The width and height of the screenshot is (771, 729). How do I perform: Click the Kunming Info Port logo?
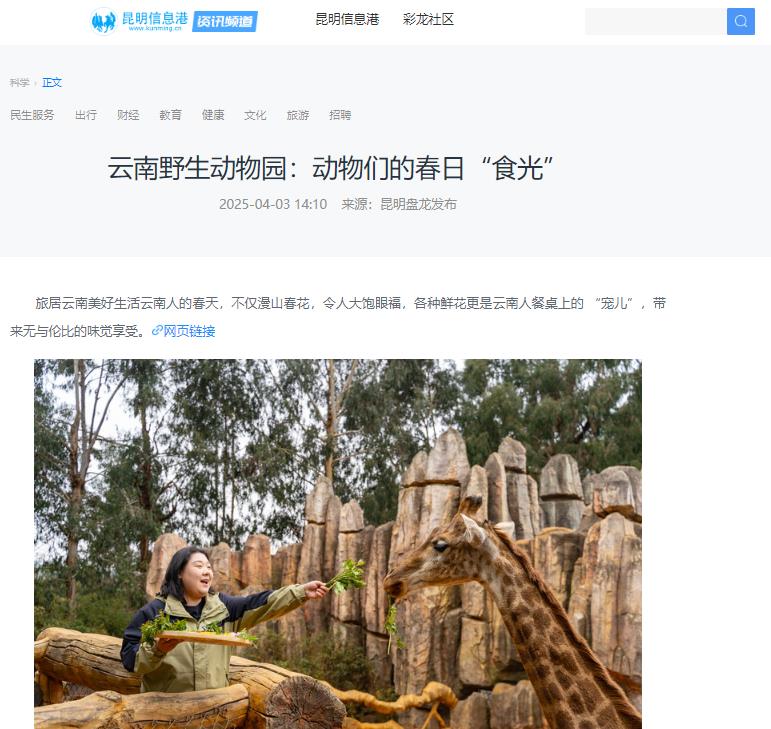pos(139,21)
